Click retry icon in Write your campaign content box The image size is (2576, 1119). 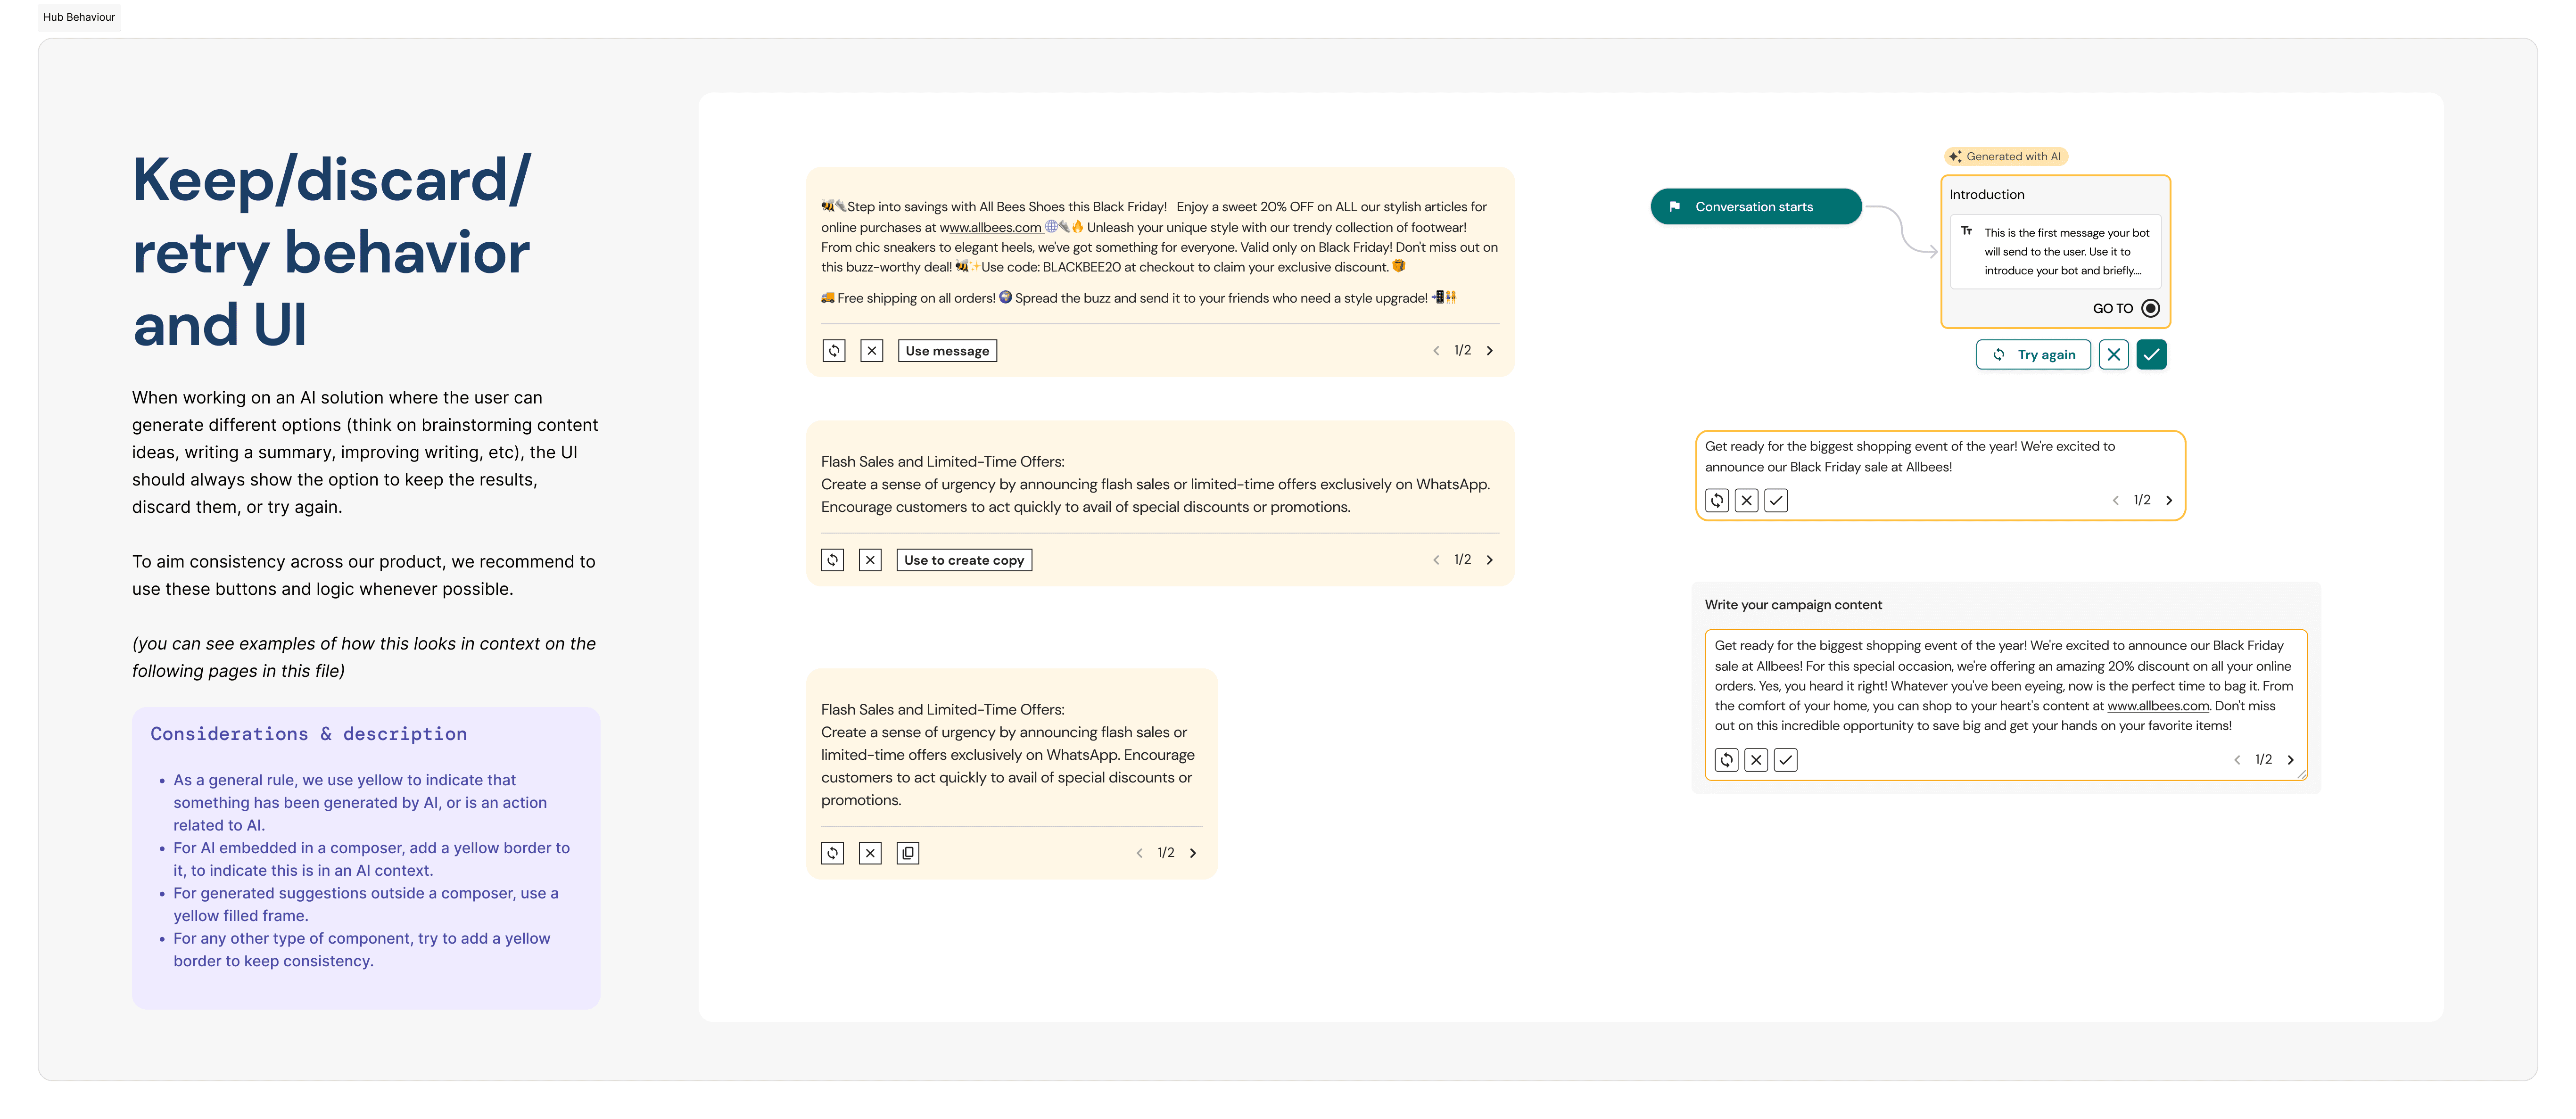tap(1727, 760)
